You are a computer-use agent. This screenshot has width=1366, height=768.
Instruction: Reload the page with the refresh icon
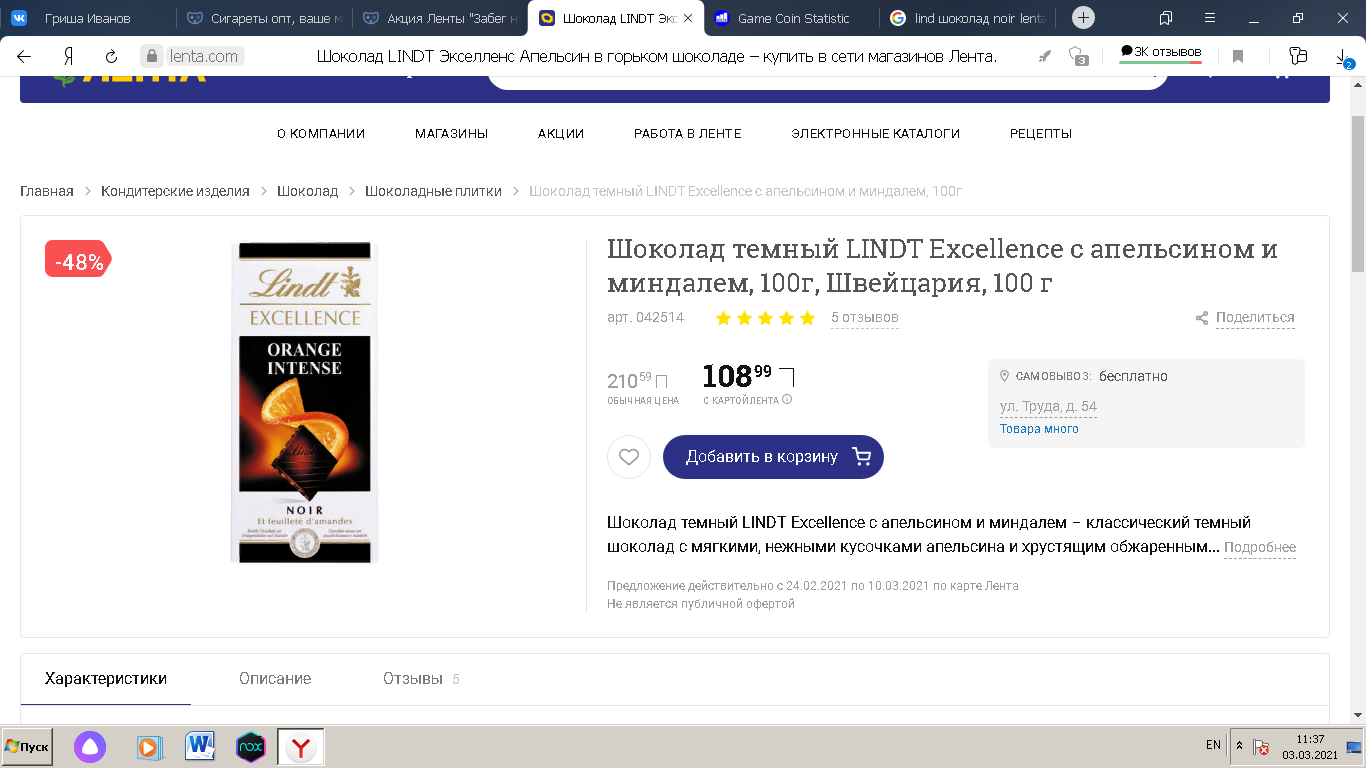click(x=112, y=57)
